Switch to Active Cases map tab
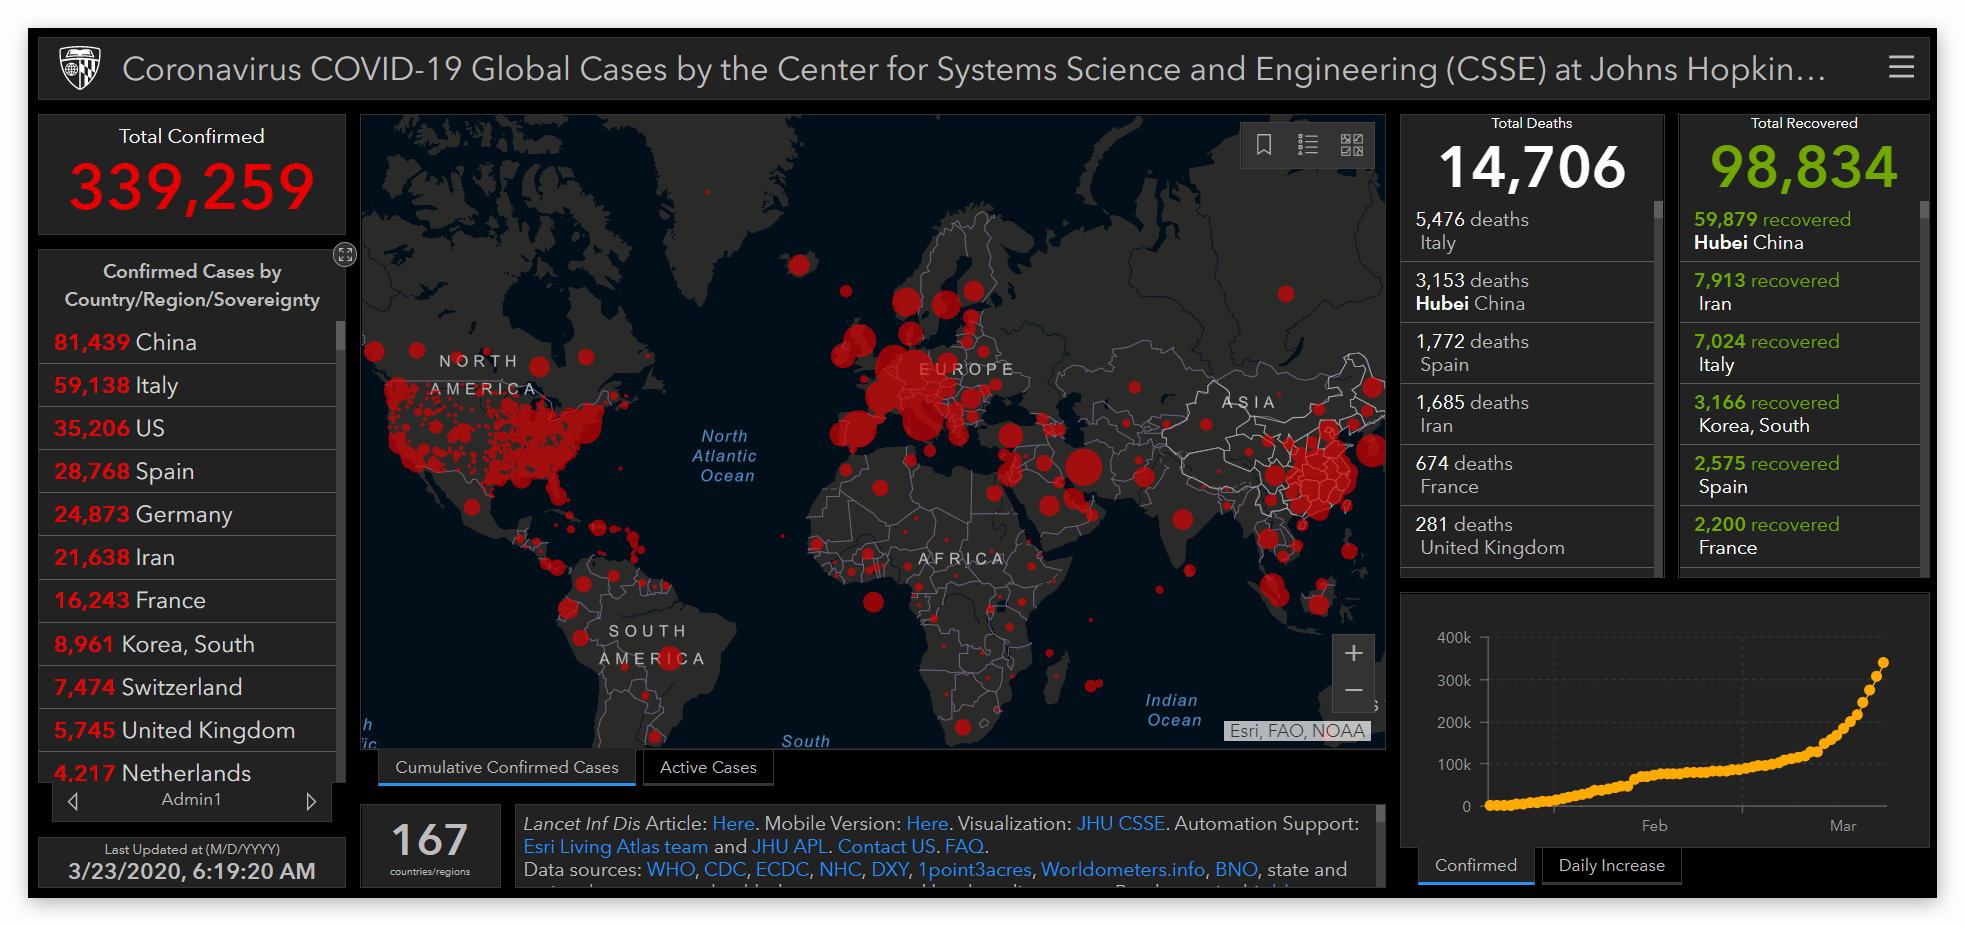Screen dimensions: 1965x926 [708, 767]
